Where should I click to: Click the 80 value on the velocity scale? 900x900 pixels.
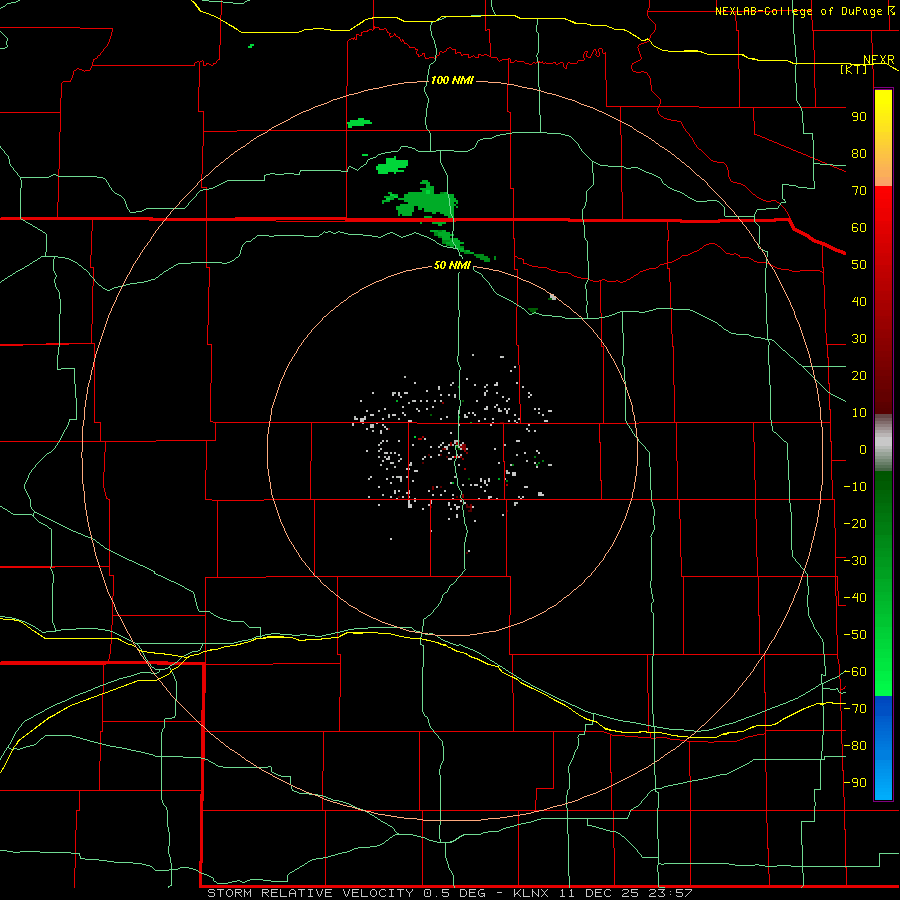pyautogui.click(x=859, y=154)
